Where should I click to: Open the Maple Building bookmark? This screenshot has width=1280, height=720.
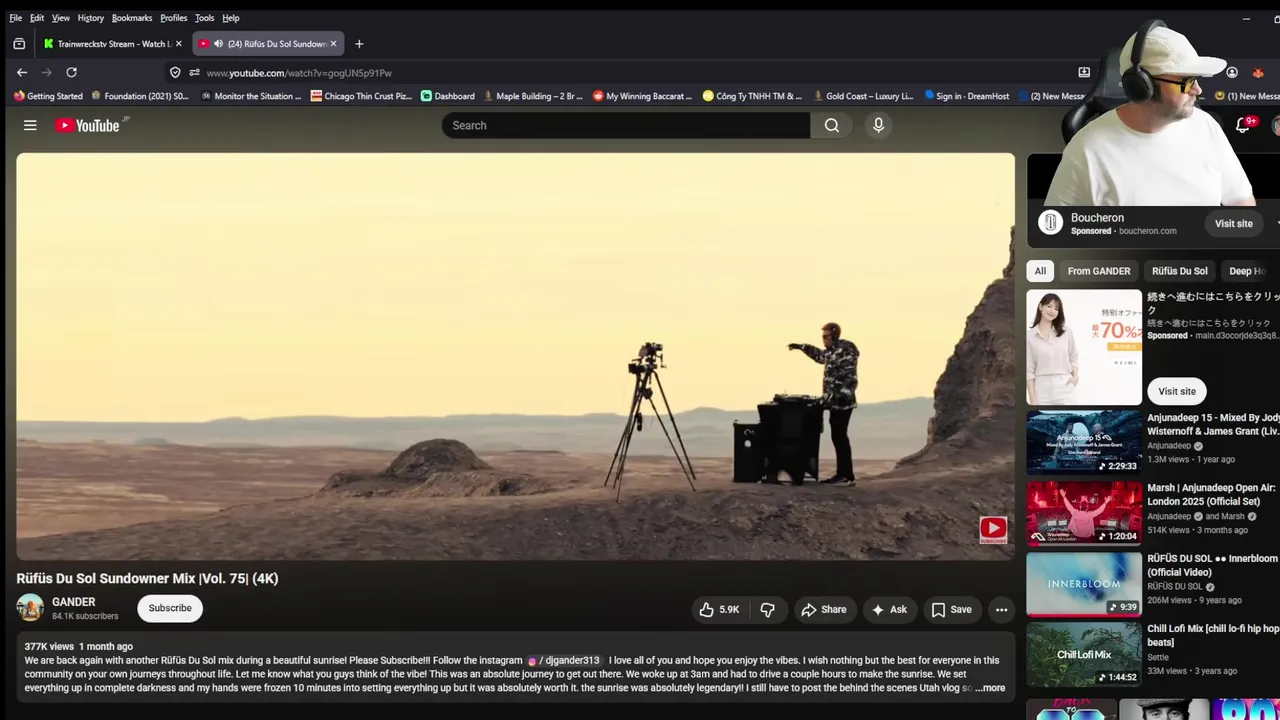pyautogui.click(x=533, y=96)
